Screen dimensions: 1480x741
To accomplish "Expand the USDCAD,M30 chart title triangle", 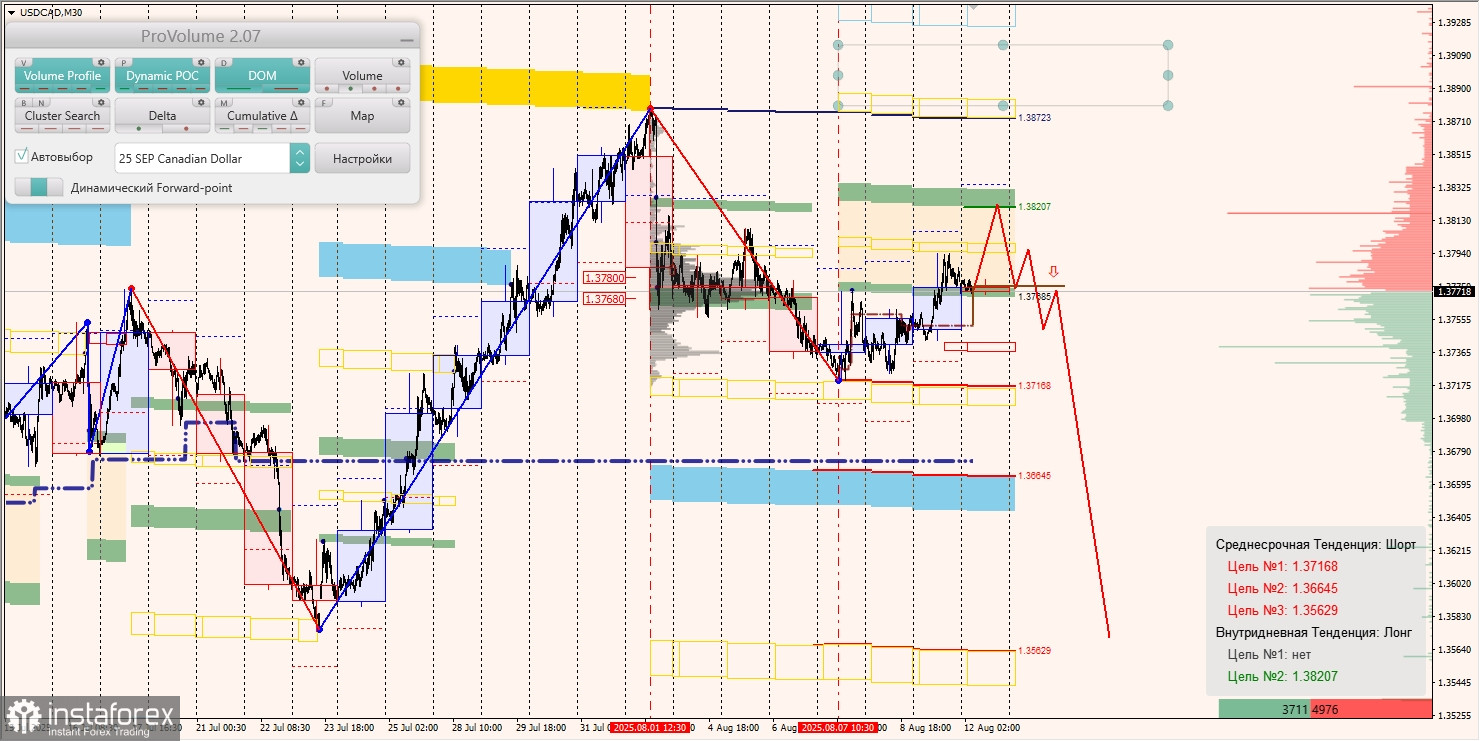I will (x=10, y=12).
